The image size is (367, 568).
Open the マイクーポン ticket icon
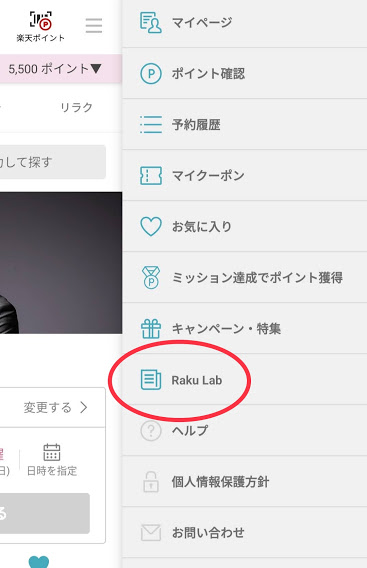pos(151,176)
